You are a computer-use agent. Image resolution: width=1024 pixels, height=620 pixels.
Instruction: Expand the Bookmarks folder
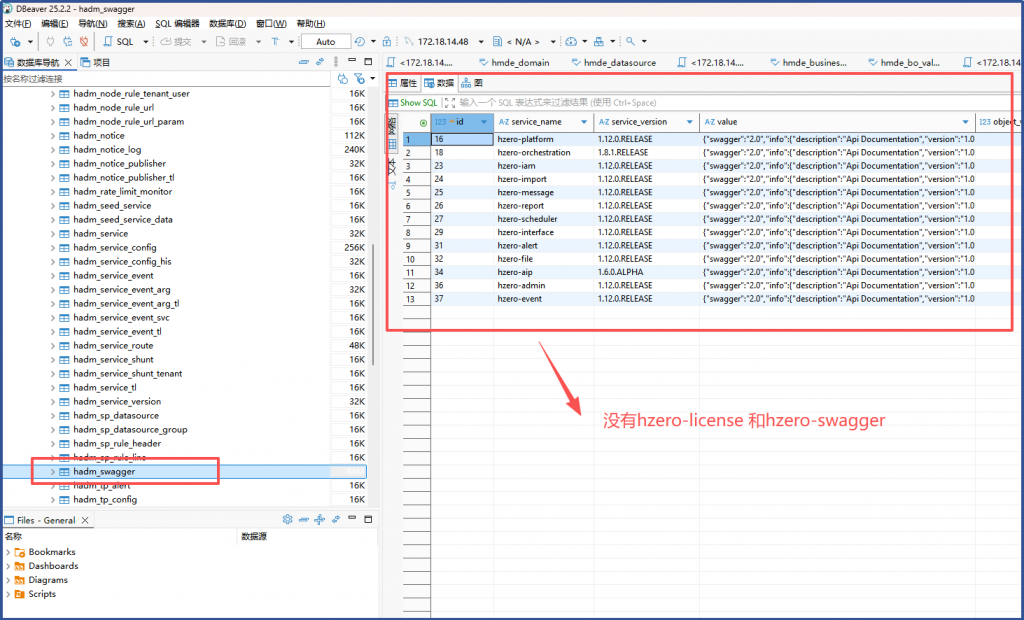[x=8, y=552]
